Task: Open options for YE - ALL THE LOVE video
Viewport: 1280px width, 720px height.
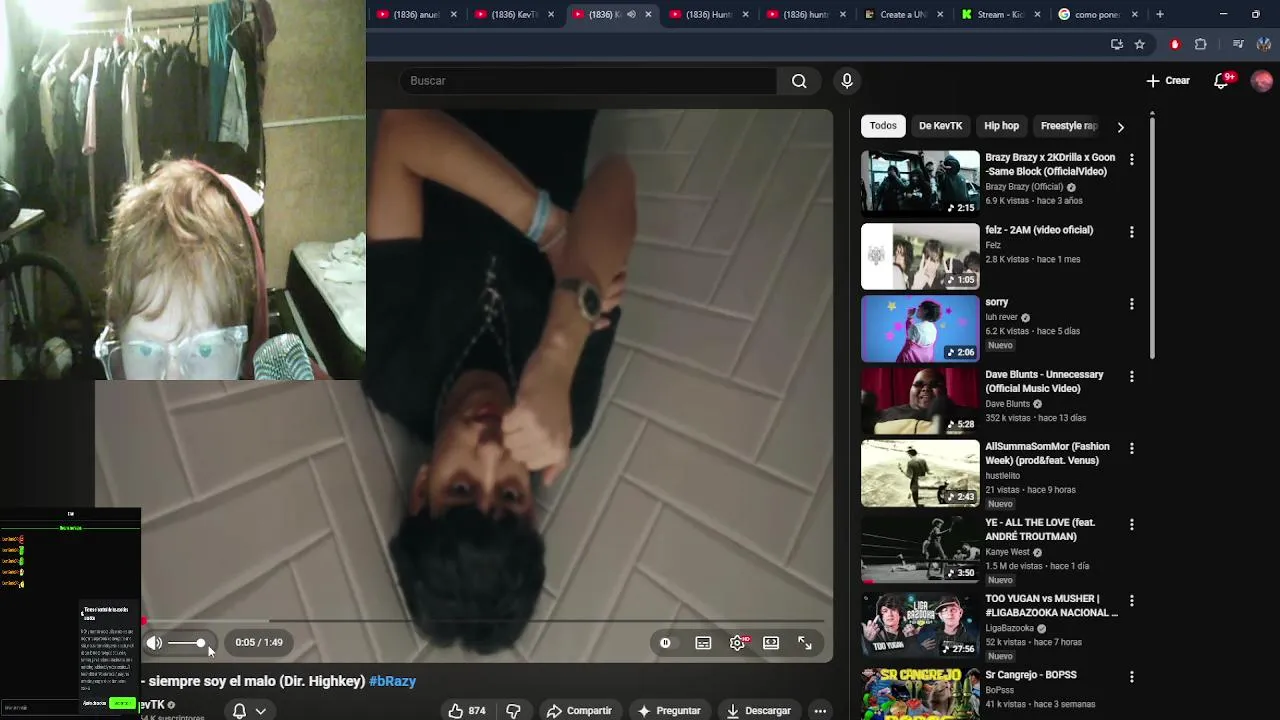Action: [1131, 525]
